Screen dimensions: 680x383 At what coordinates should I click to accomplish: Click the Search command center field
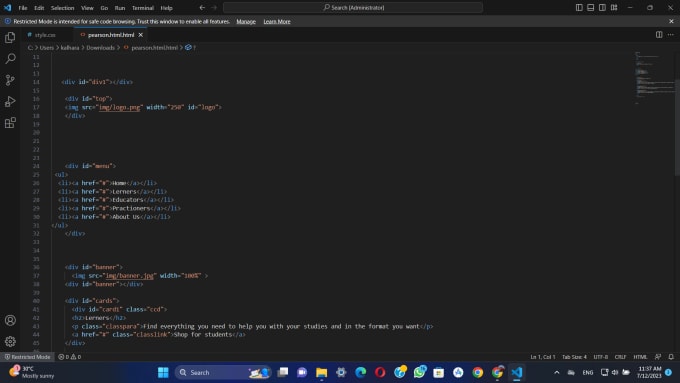[x=353, y=7]
